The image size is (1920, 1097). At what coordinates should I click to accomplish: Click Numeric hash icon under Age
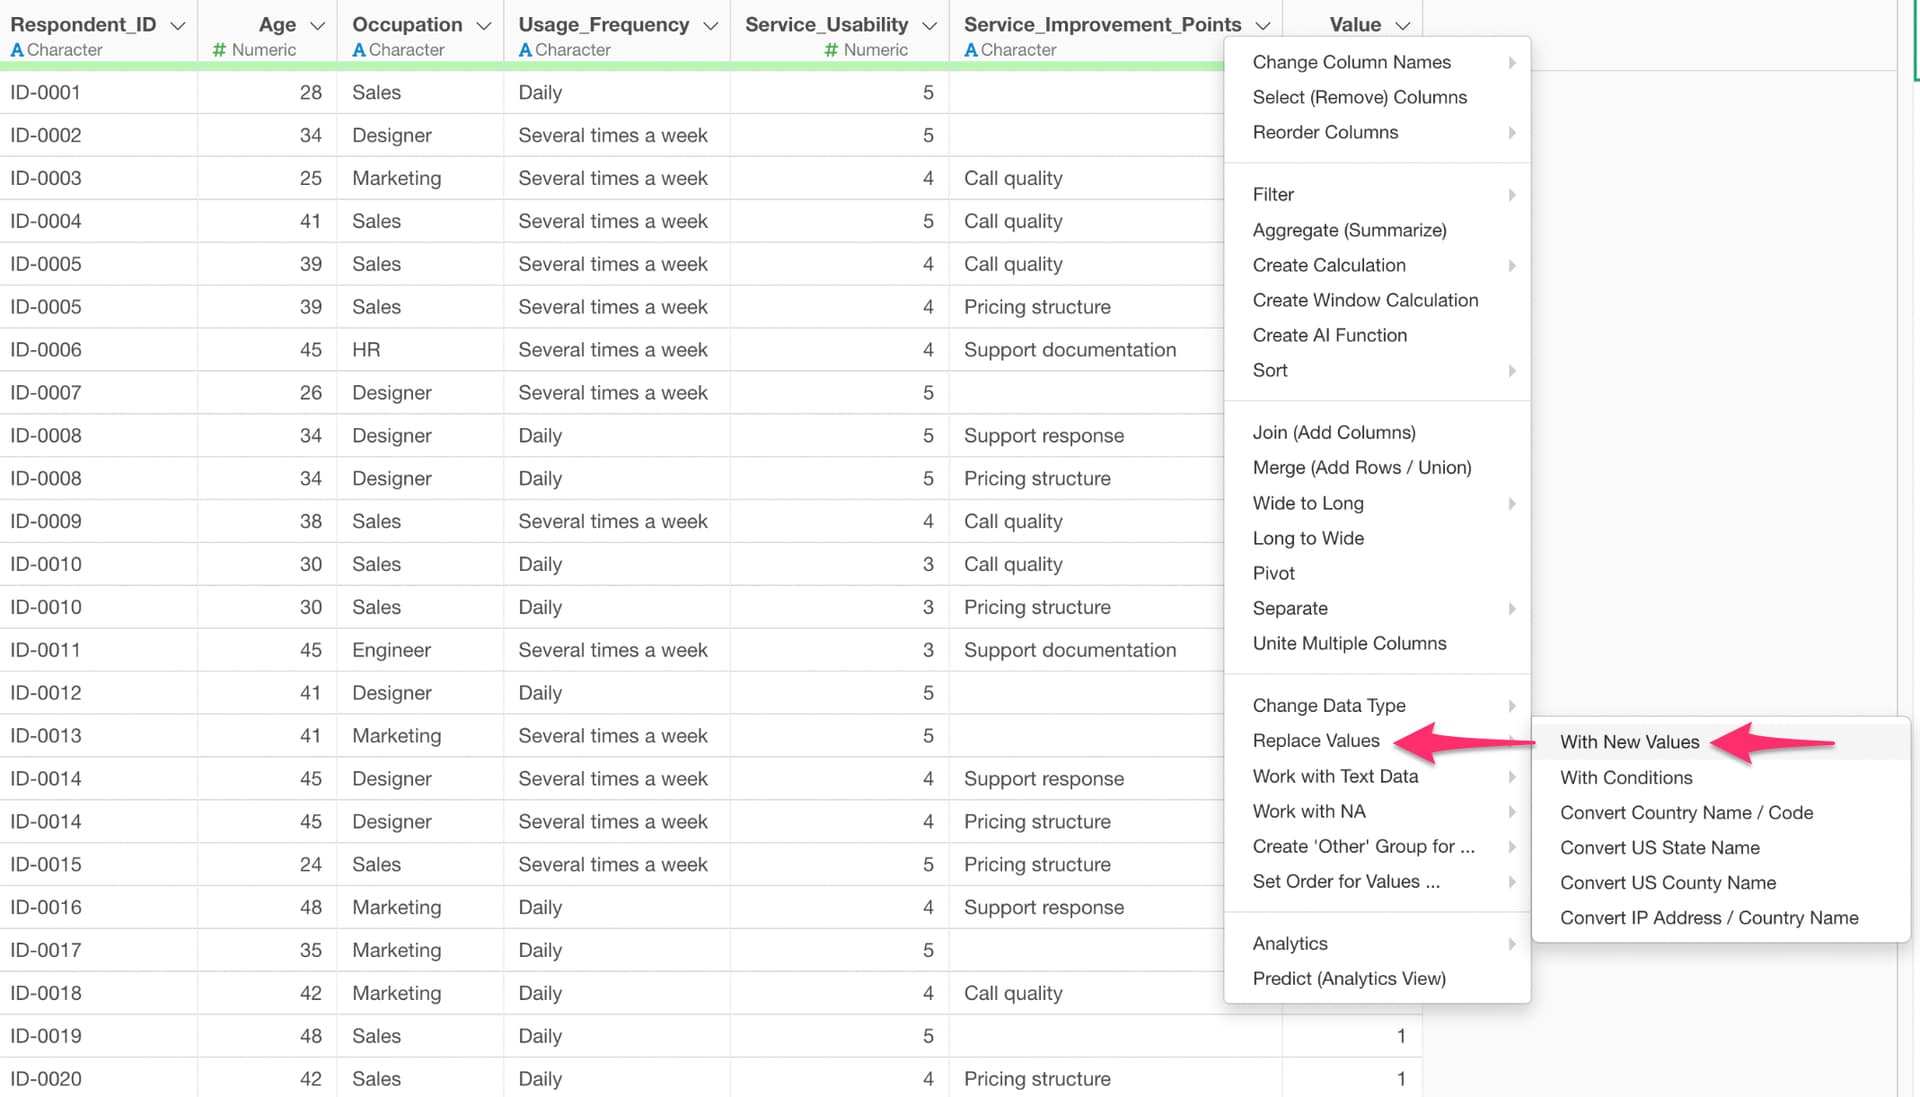click(x=219, y=50)
